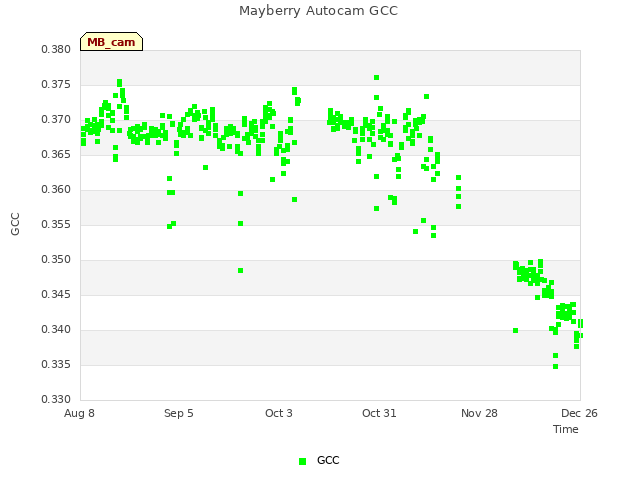The image size is (640, 480).
Task: Click the 0.345 y-axis tick label
Action: [x=56, y=294]
